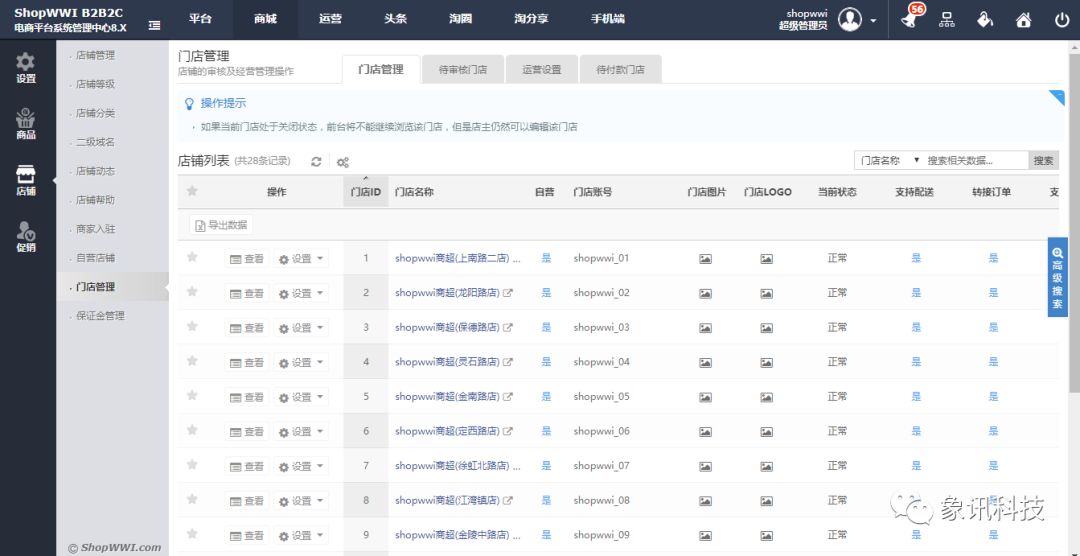Open 商家入驻 in side menu
Viewport: 1080px width, 556px height.
coord(96,229)
